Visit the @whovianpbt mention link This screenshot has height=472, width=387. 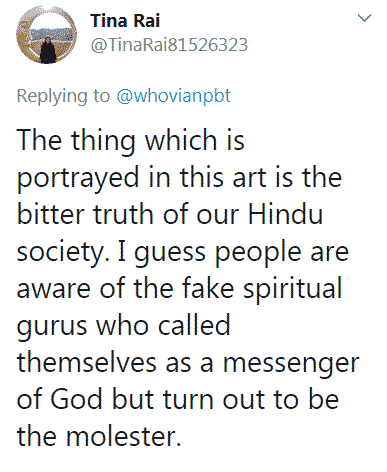click(173, 96)
